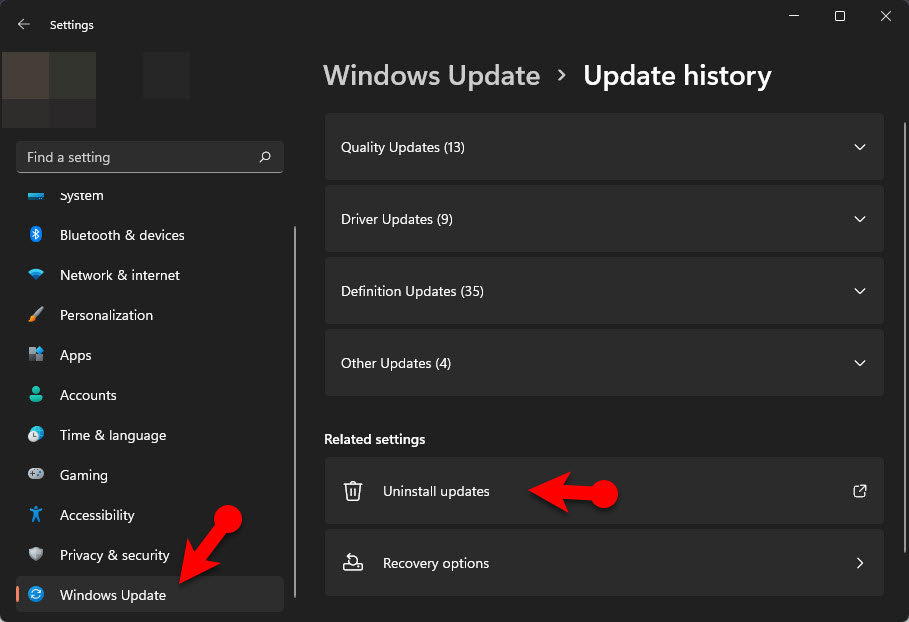This screenshot has height=622, width=909.
Task: Select Personalization in sidebar
Action: 150,315
